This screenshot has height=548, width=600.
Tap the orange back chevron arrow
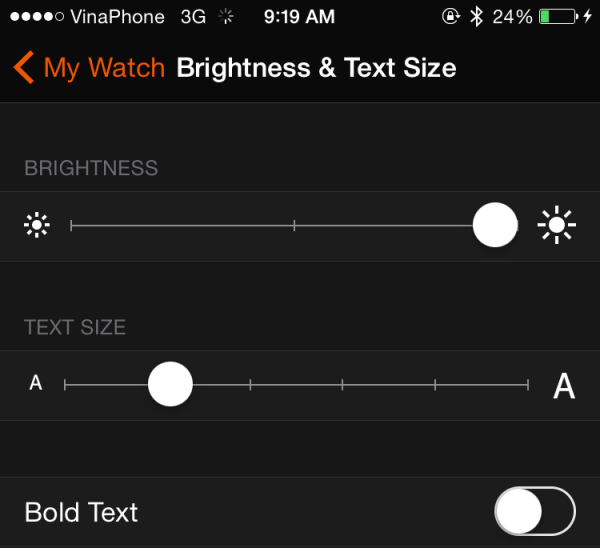pyautogui.click(x=24, y=68)
